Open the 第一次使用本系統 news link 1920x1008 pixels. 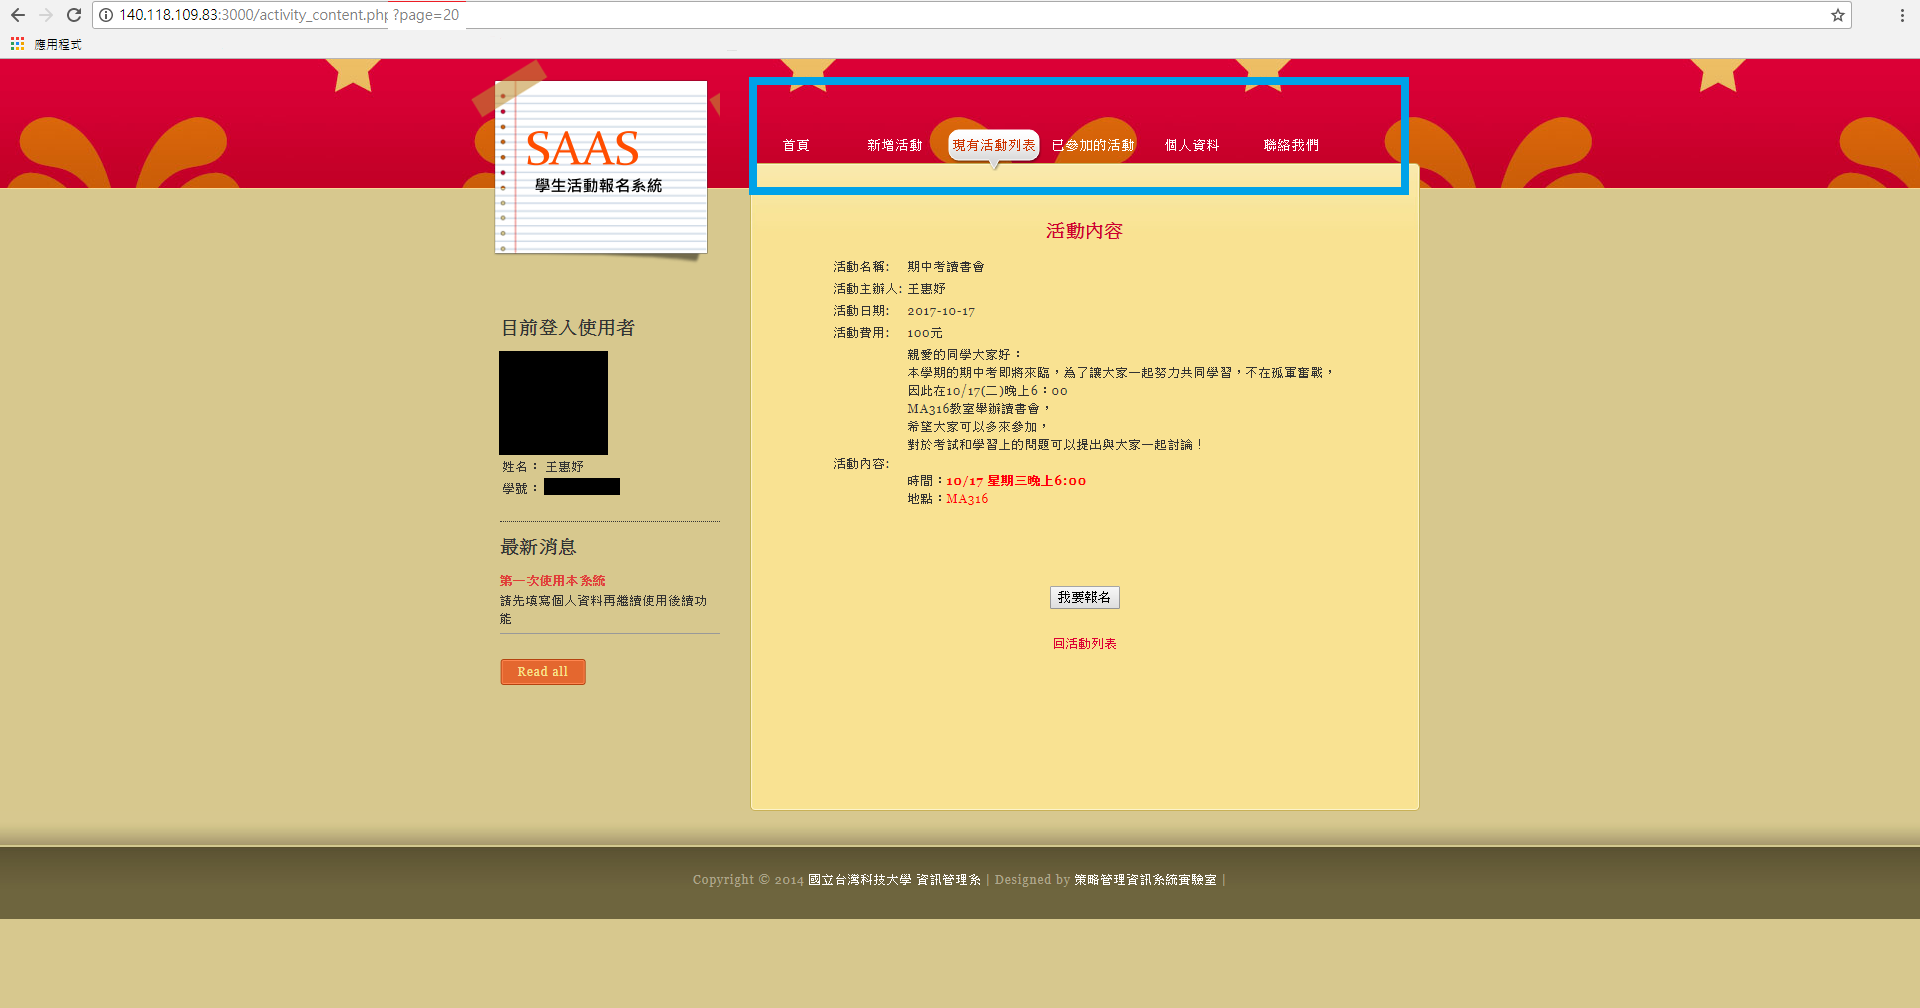click(553, 581)
